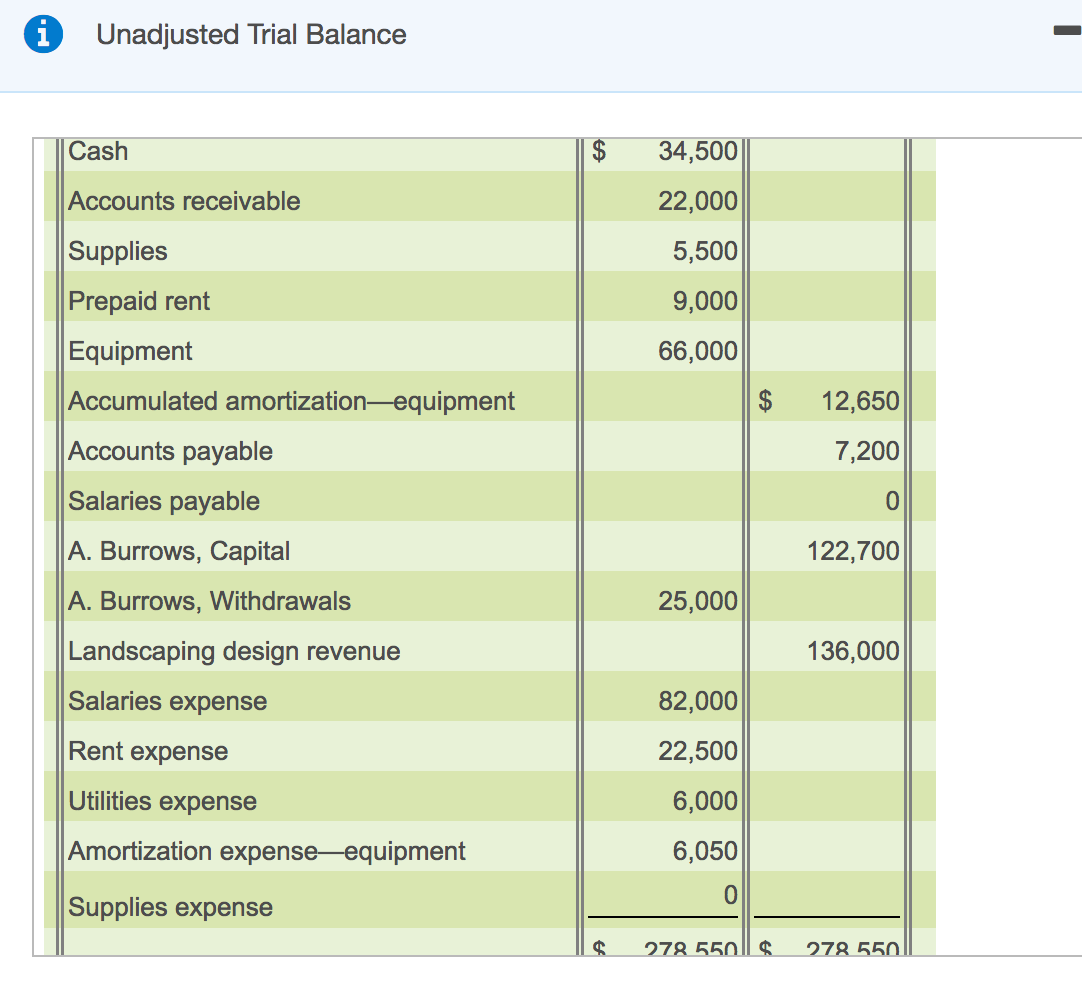Select the 'Supplies expense' label

pos(170,907)
